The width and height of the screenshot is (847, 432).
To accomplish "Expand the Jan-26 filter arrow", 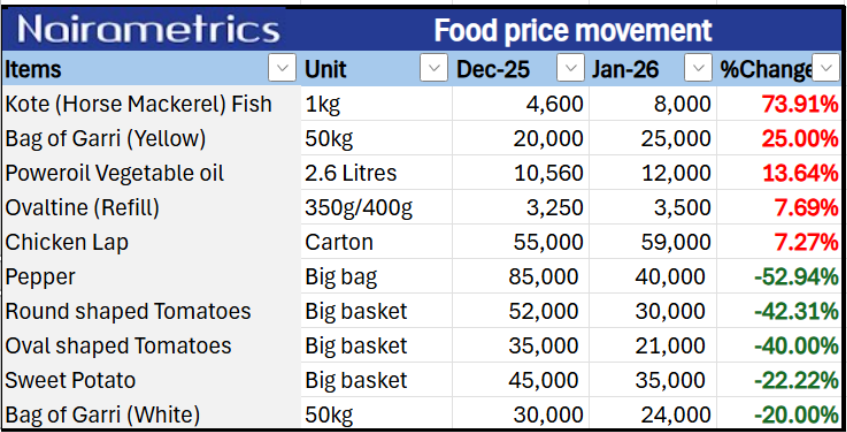I will pos(697,69).
